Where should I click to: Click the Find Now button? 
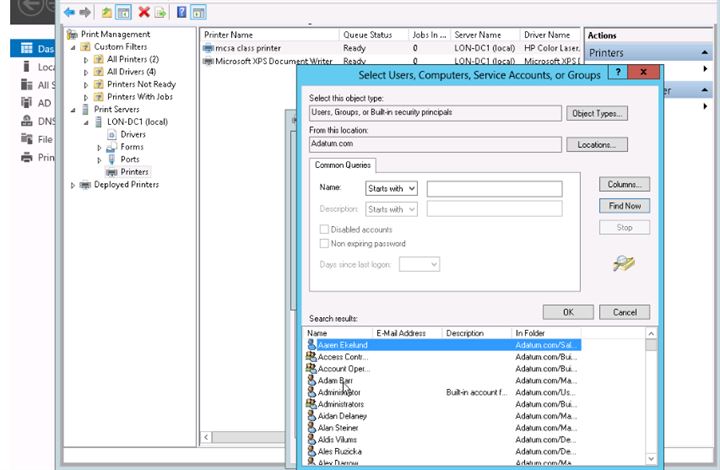[624, 206]
